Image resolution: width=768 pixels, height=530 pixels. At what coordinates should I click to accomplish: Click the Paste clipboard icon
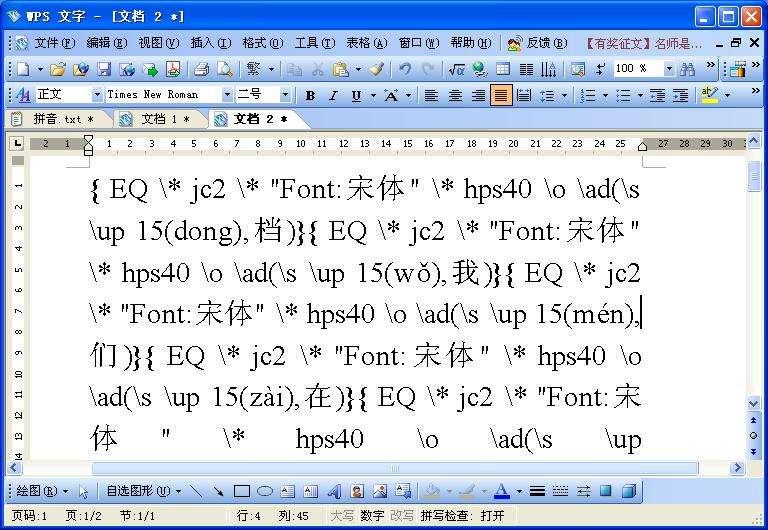340,69
